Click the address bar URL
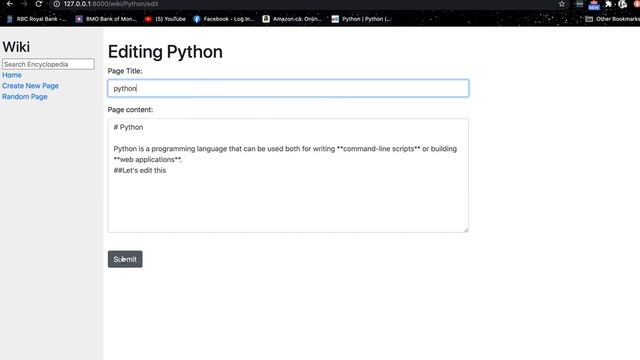This screenshot has height=360, width=640. coord(111,4)
